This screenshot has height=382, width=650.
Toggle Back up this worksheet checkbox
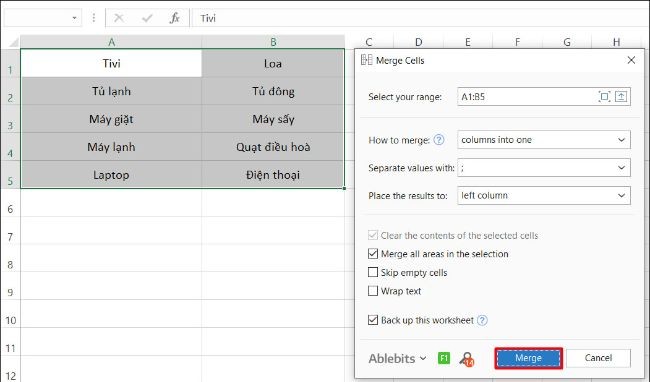click(373, 320)
